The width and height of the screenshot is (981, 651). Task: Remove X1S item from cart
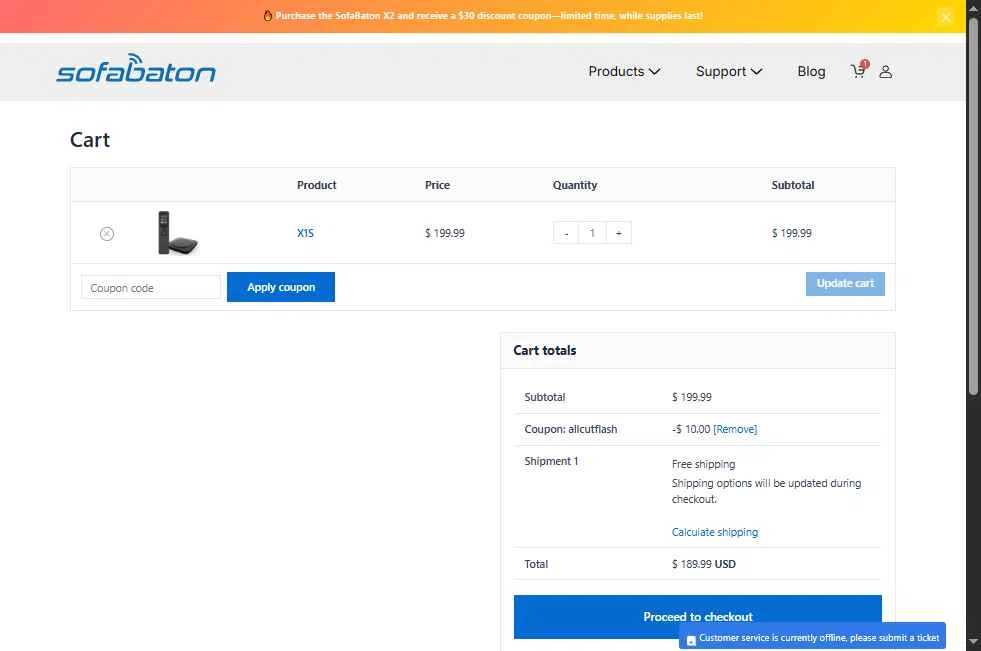pos(107,233)
